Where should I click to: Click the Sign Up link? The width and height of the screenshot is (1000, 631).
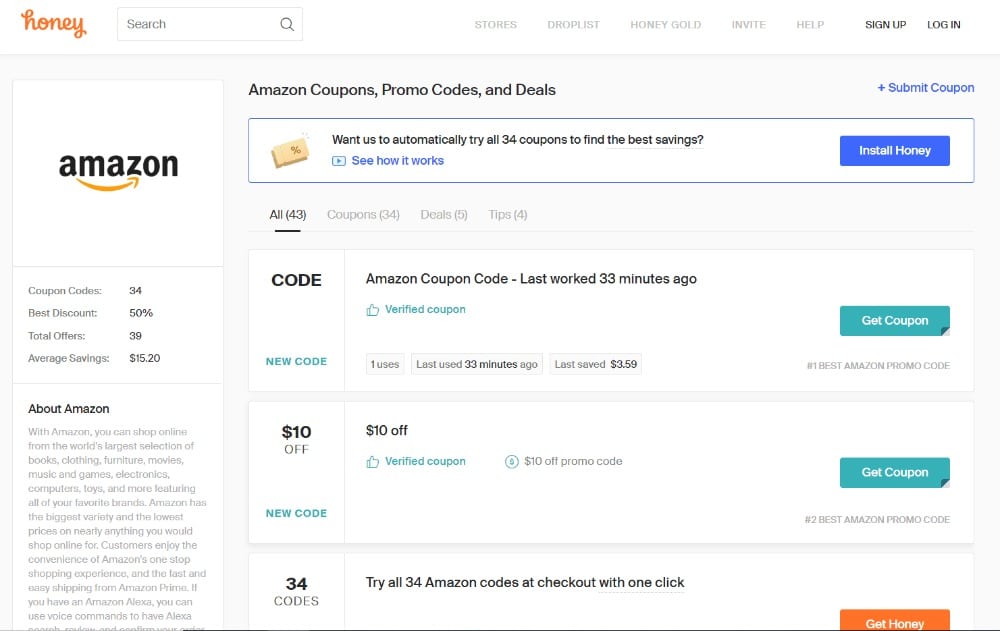pos(885,25)
